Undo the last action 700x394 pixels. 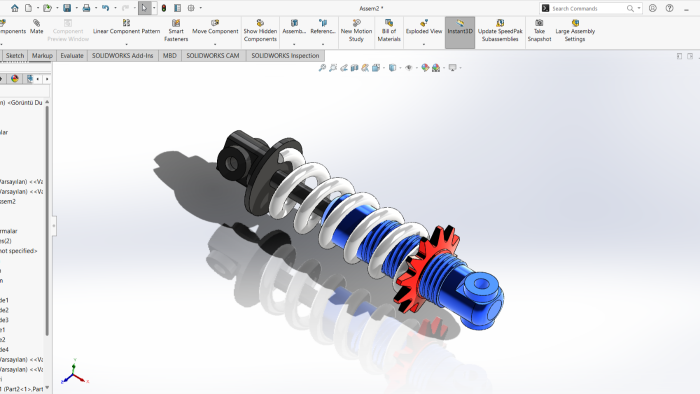105,8
